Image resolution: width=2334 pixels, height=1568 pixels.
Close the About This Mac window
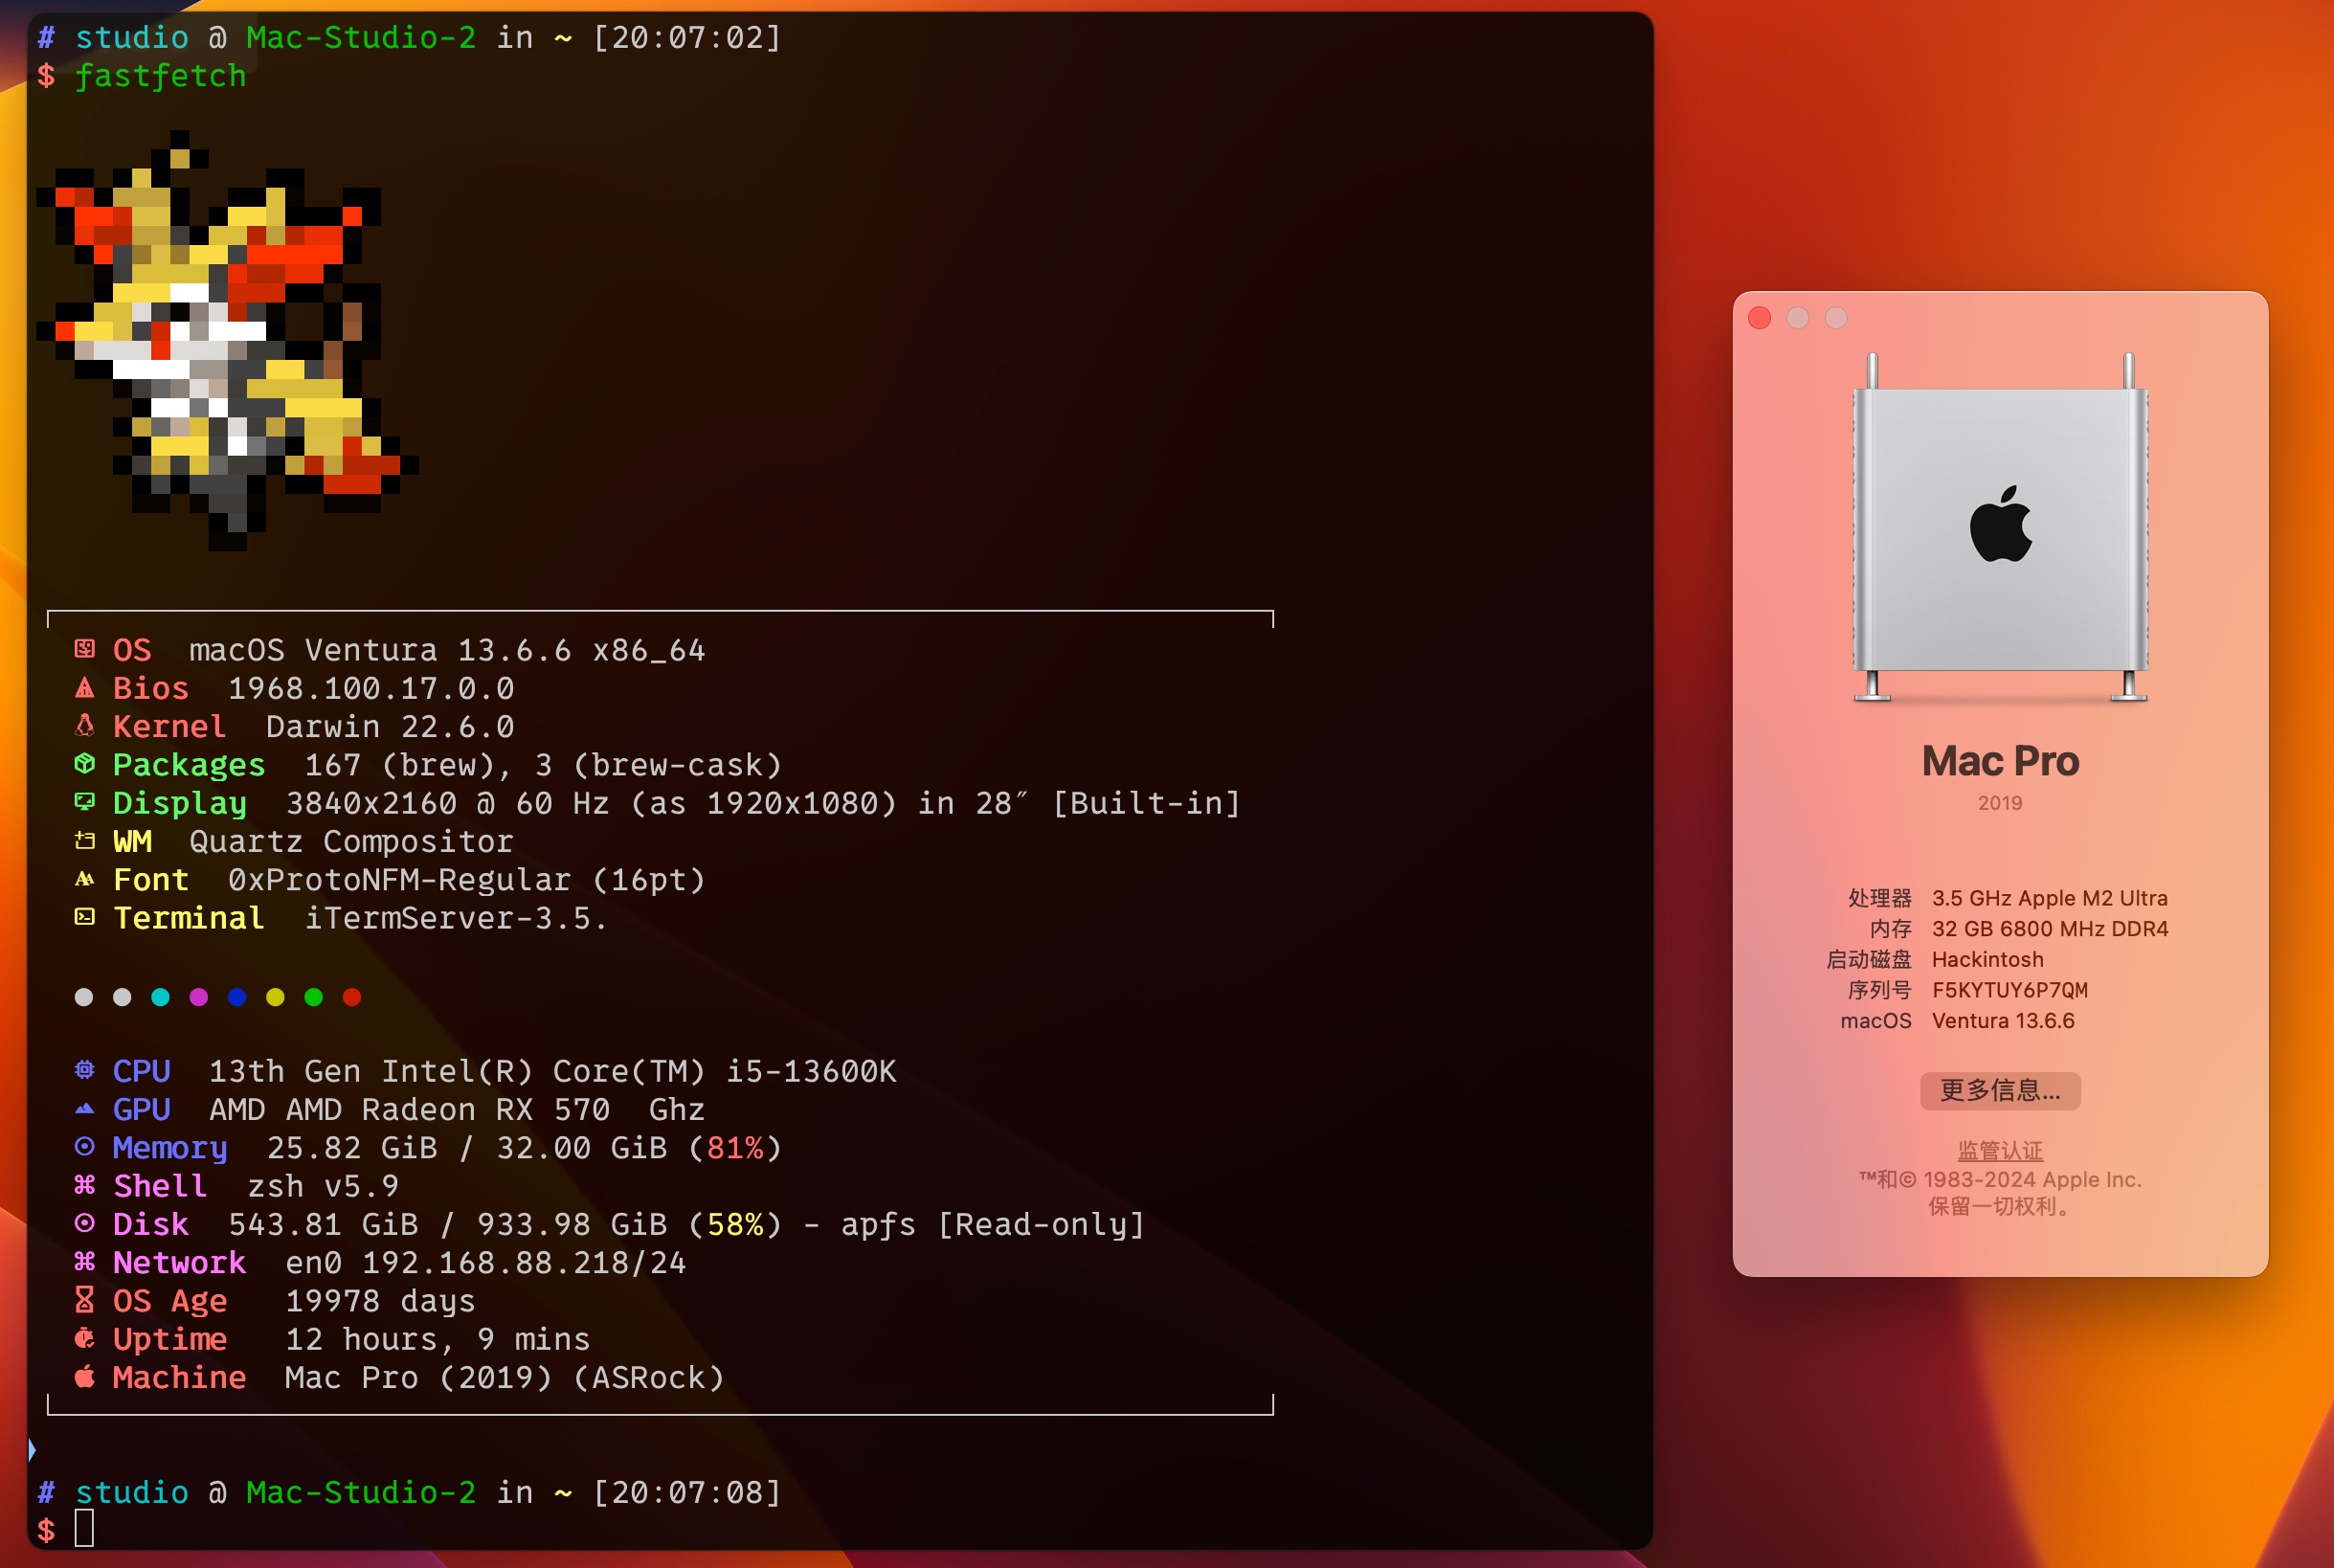tap(1760, 318)
